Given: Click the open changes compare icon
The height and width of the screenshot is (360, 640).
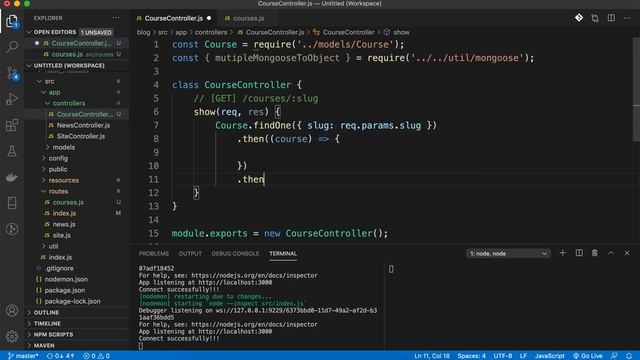Looking at the screenshot, I should pyautogui.click(x=595, y=18).
